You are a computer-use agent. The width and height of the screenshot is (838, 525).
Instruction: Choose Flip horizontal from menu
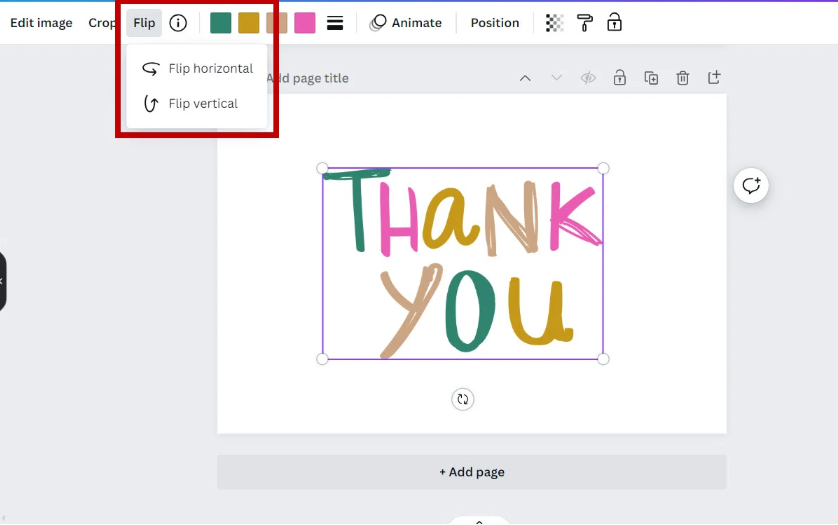click(198, 69)
